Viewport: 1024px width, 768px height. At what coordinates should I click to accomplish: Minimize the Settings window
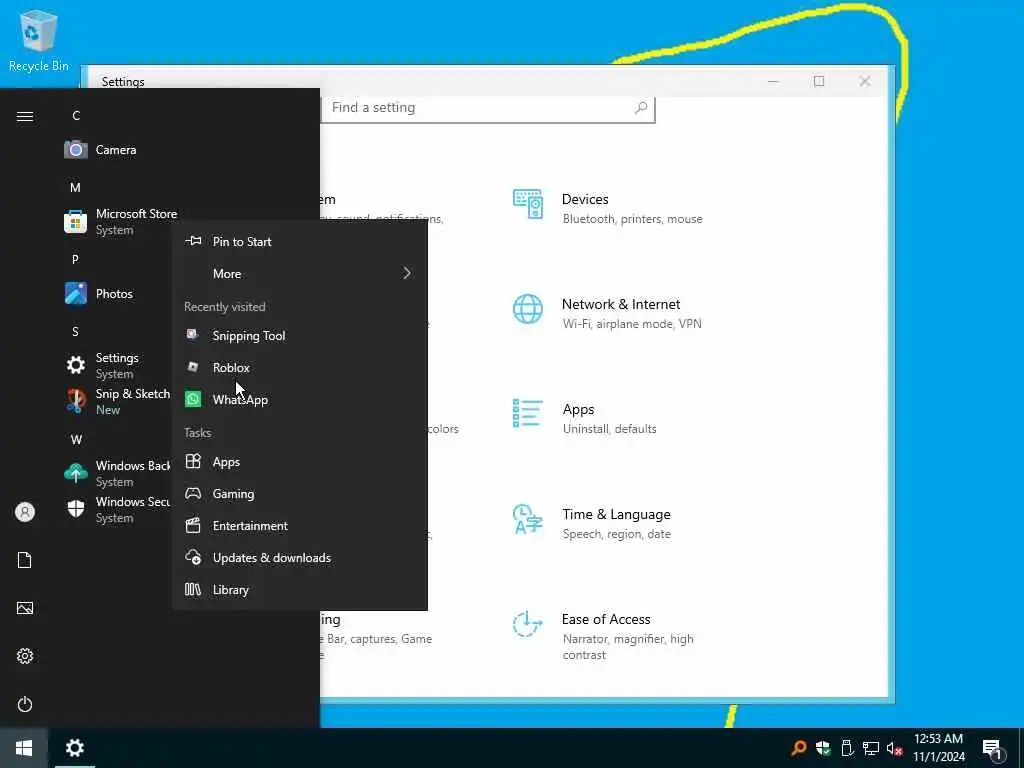pos(773,81)
